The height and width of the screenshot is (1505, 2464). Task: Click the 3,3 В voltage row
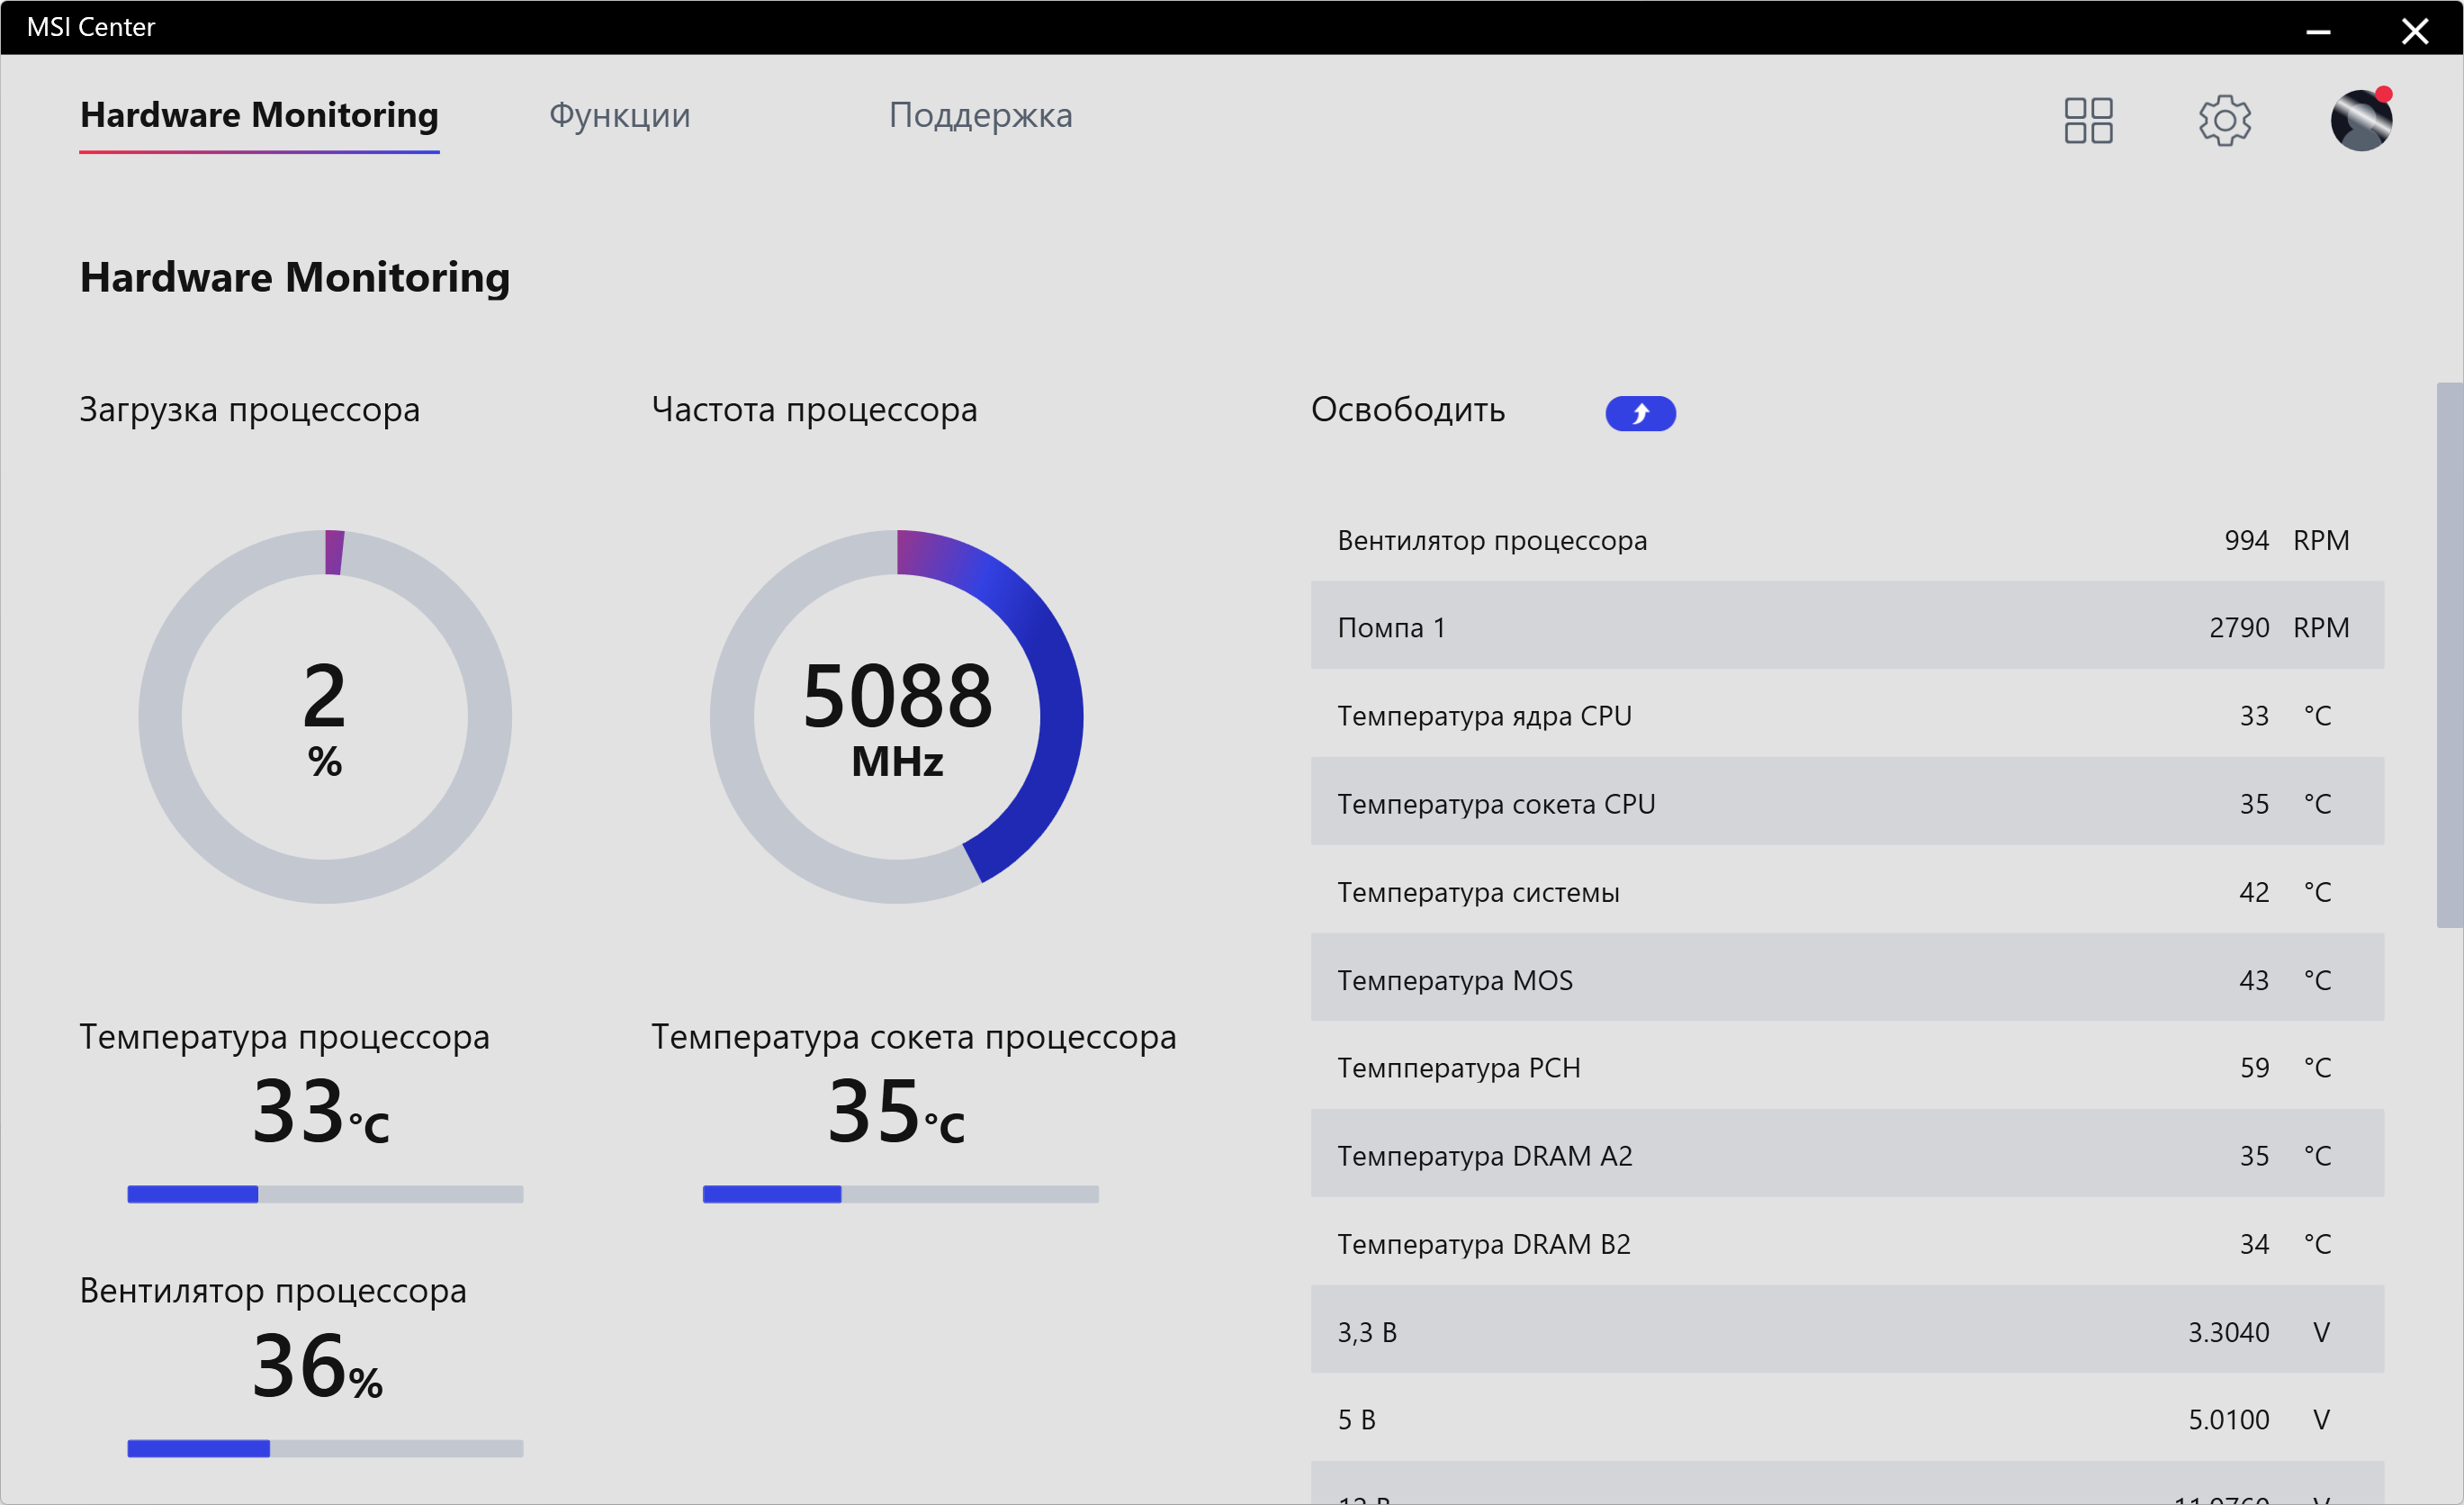pyautogui.click(x=1846, y=1330)
